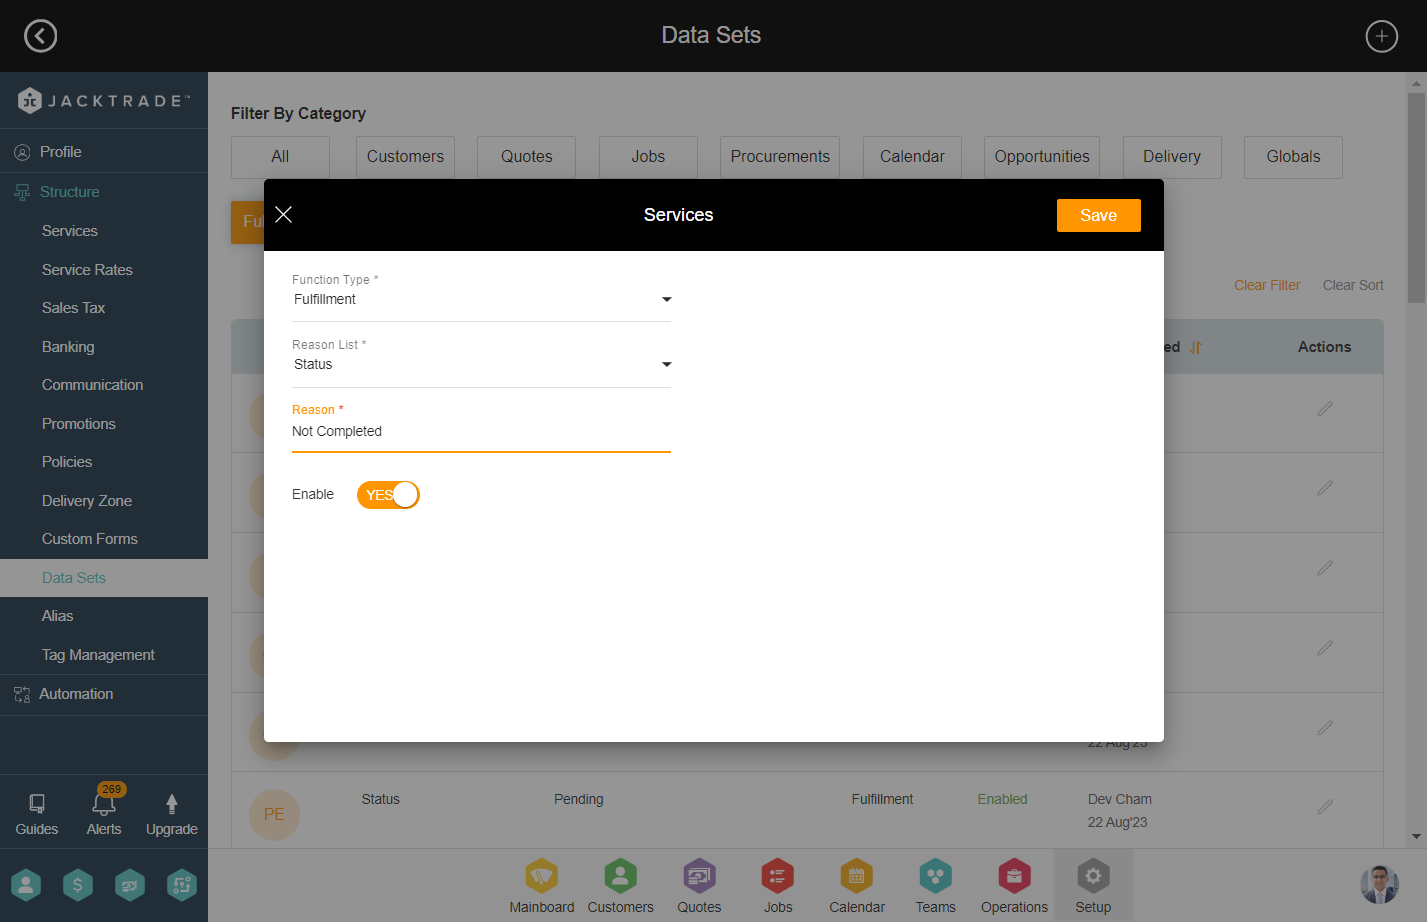Open Alias in the sidebar

[58, 616]
